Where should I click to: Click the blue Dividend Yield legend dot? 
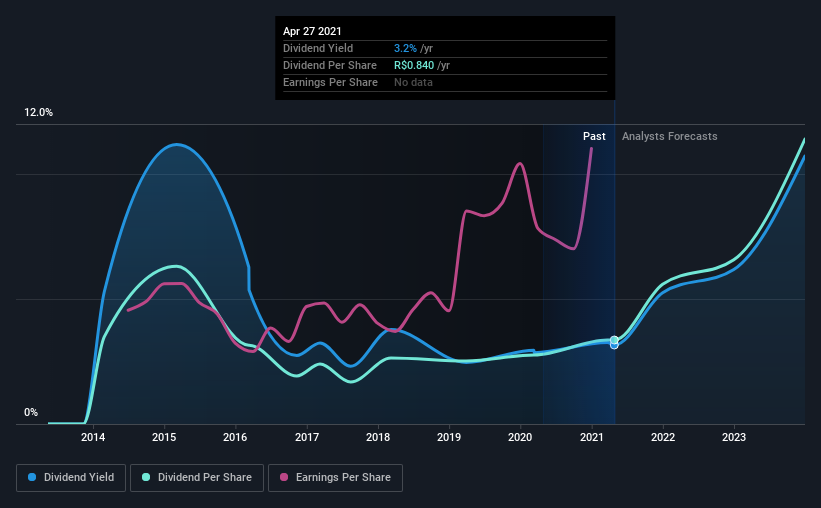click(32, 477)
